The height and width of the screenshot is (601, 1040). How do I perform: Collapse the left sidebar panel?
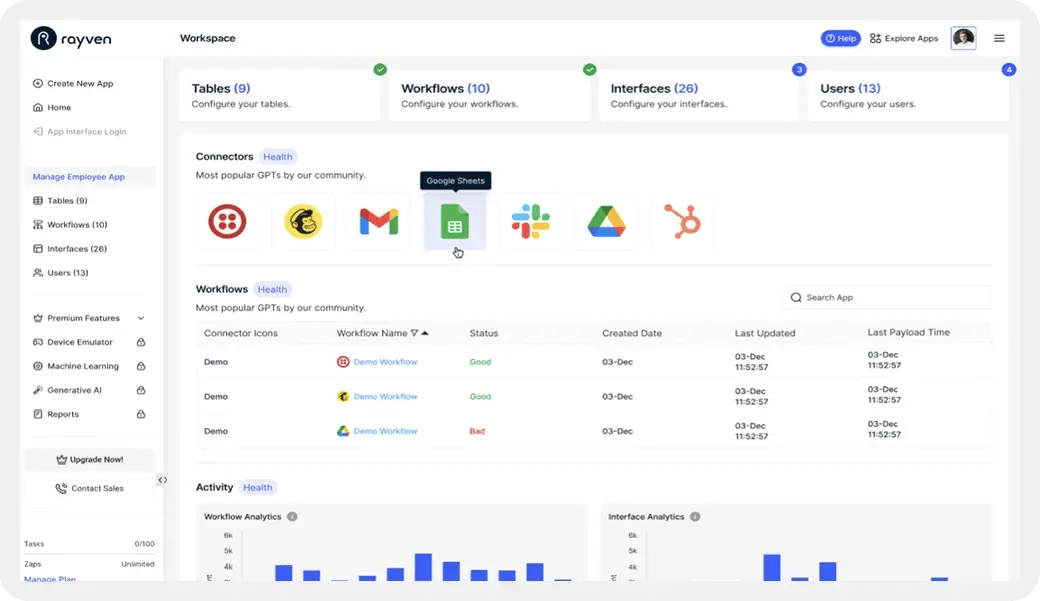tap(162, 480)
